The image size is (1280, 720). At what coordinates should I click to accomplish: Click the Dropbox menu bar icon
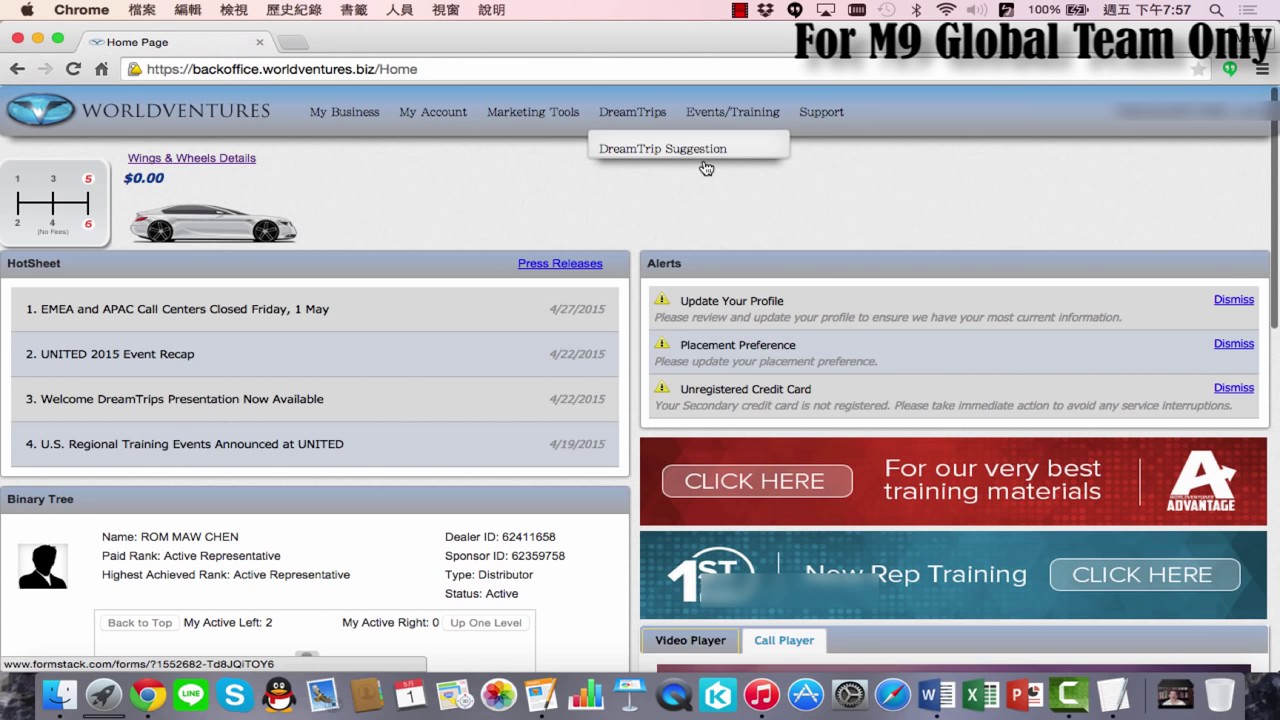tap(766, 10)
